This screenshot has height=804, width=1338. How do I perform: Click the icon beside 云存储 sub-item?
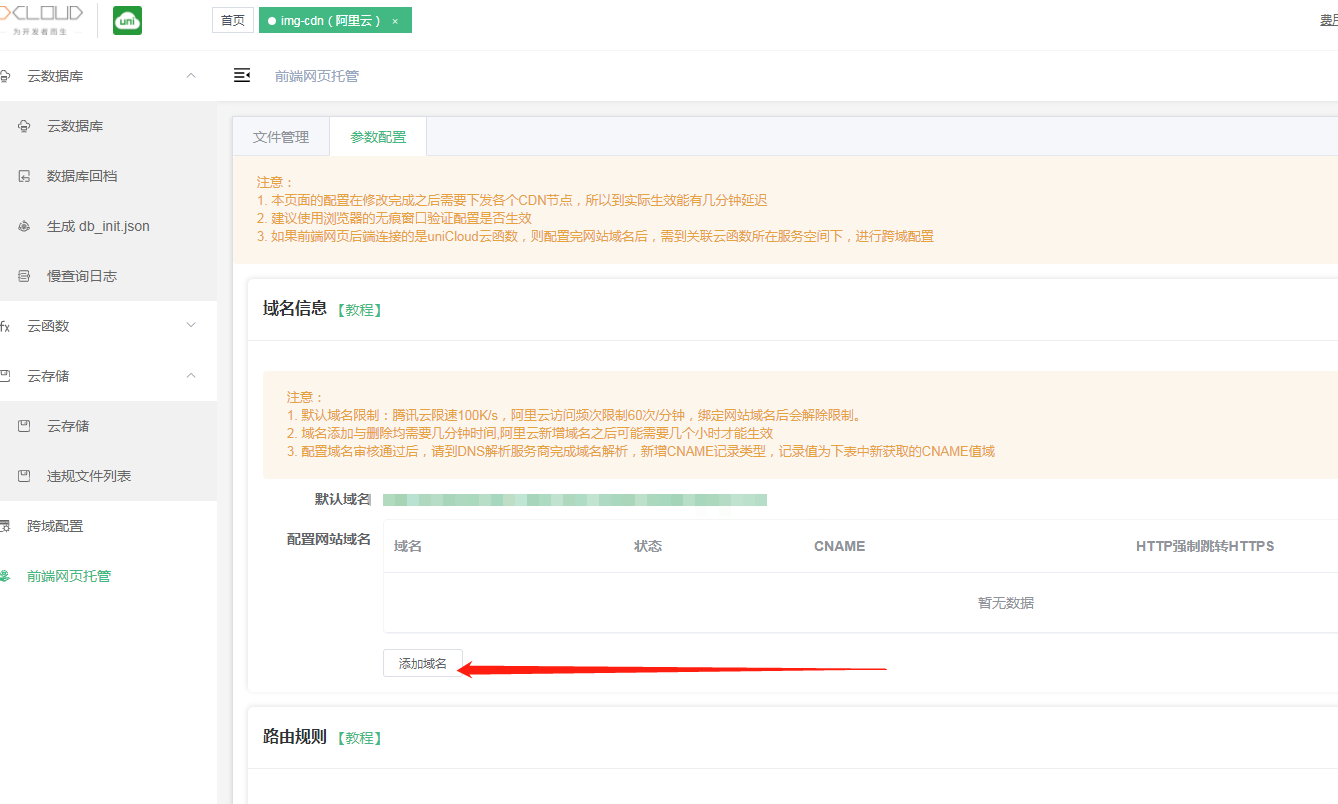(x=24, y=426)
